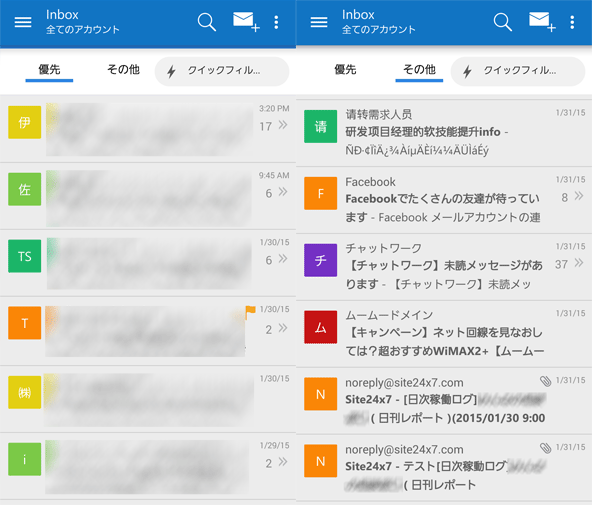
Task: Tap search icon in right Inbox screen
Action: 503,22
